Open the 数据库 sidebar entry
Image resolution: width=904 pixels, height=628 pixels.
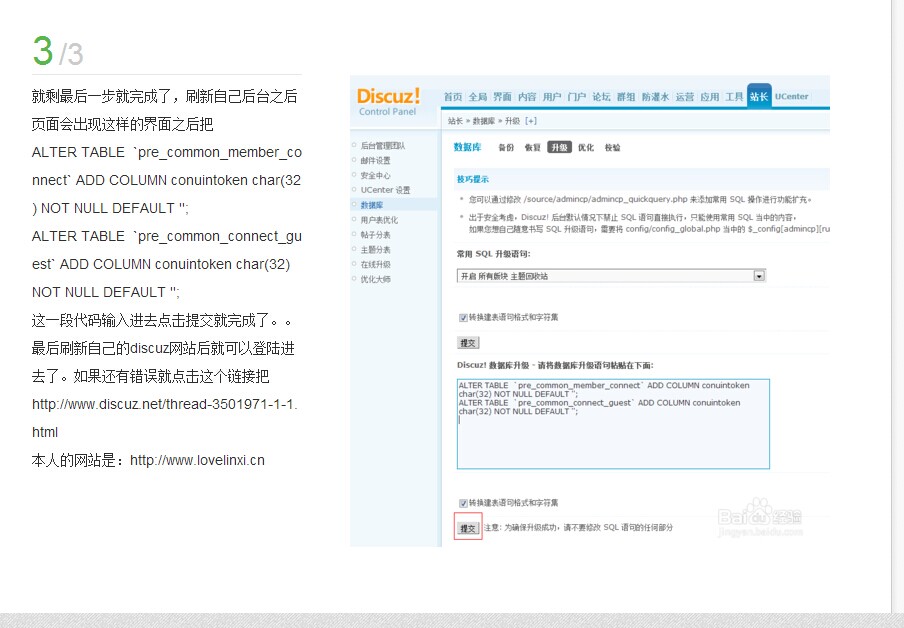coord(372,203)
